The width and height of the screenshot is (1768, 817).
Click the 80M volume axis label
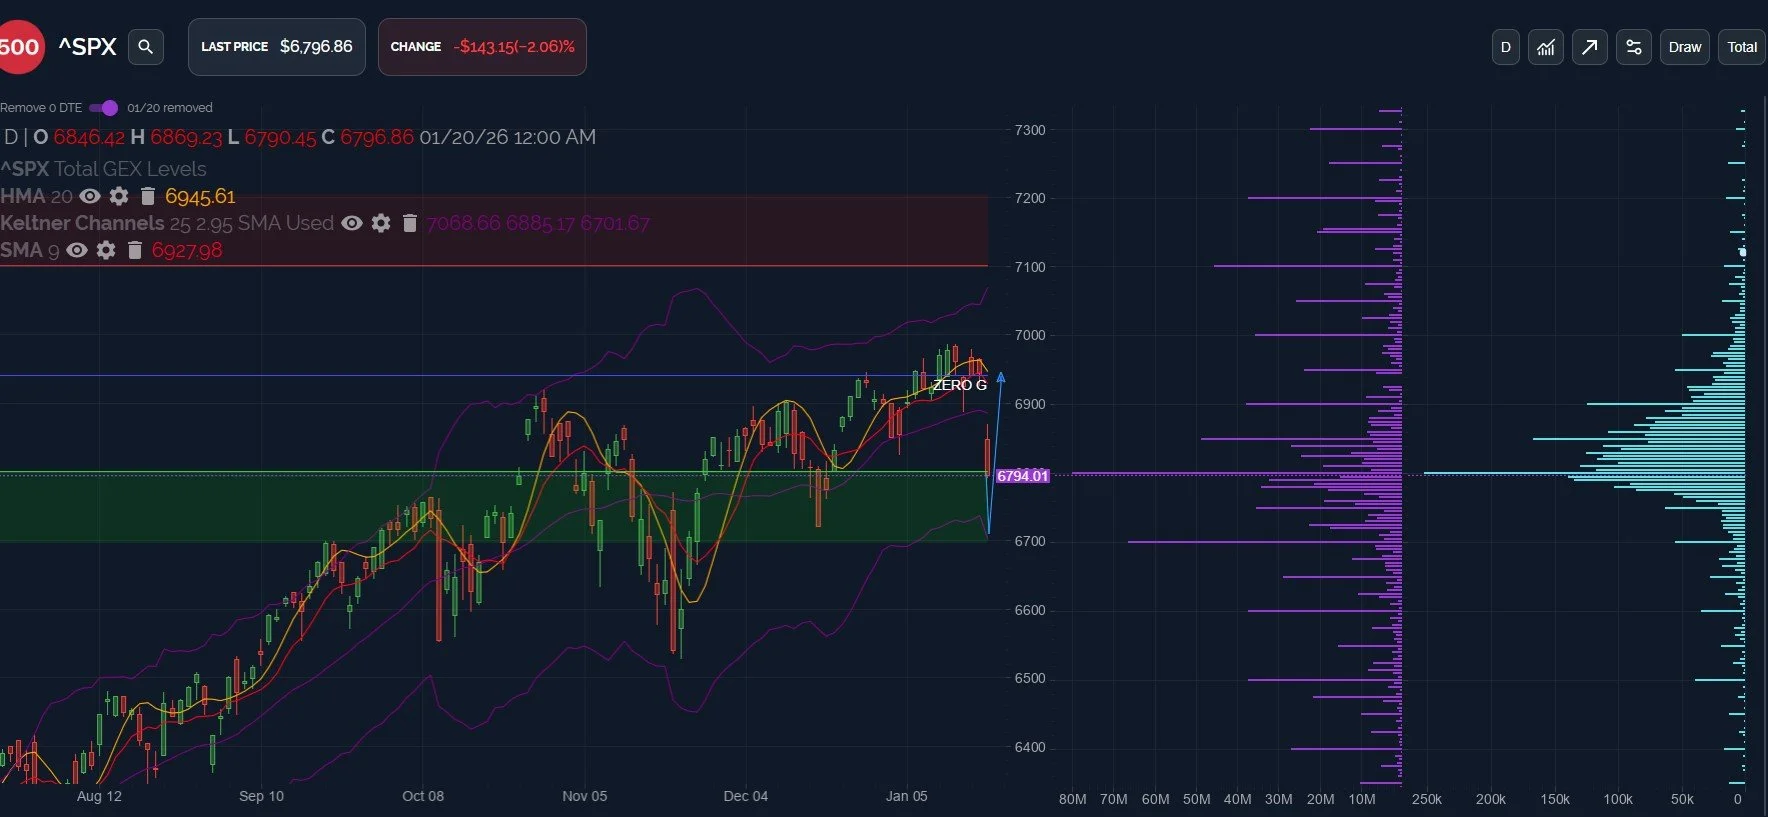click(x=1072, y=799)
